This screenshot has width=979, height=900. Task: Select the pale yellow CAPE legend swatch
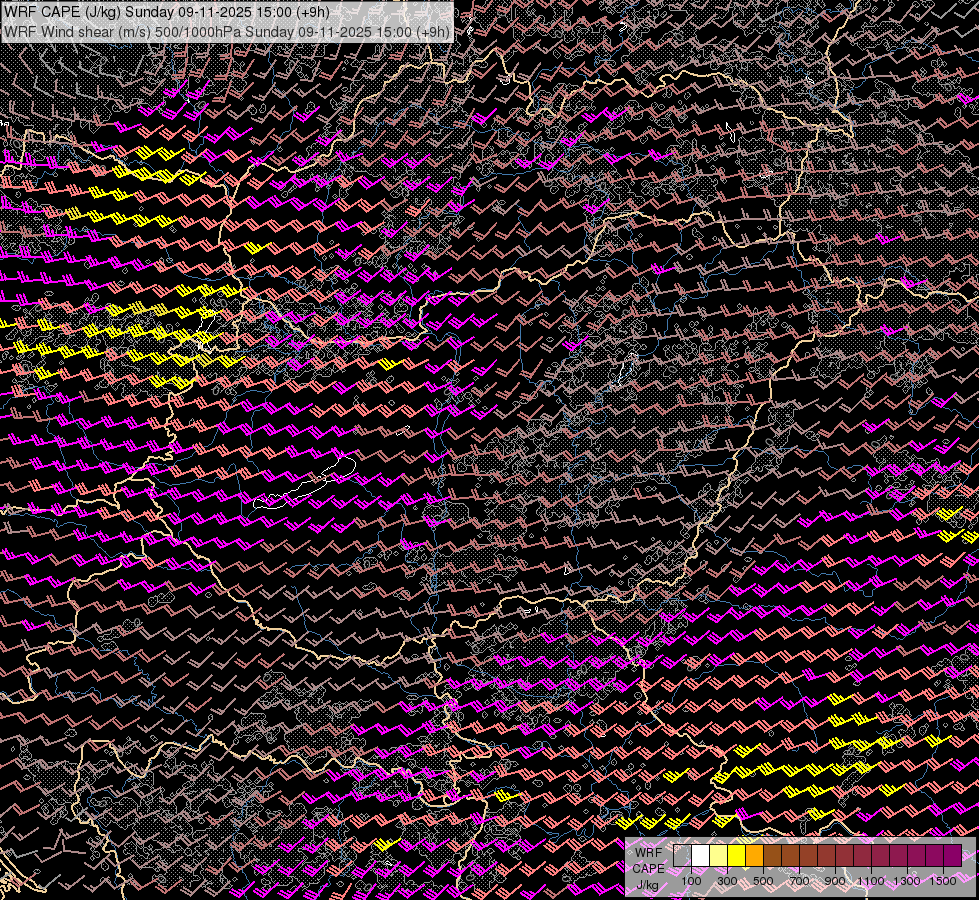click(718, 855)
